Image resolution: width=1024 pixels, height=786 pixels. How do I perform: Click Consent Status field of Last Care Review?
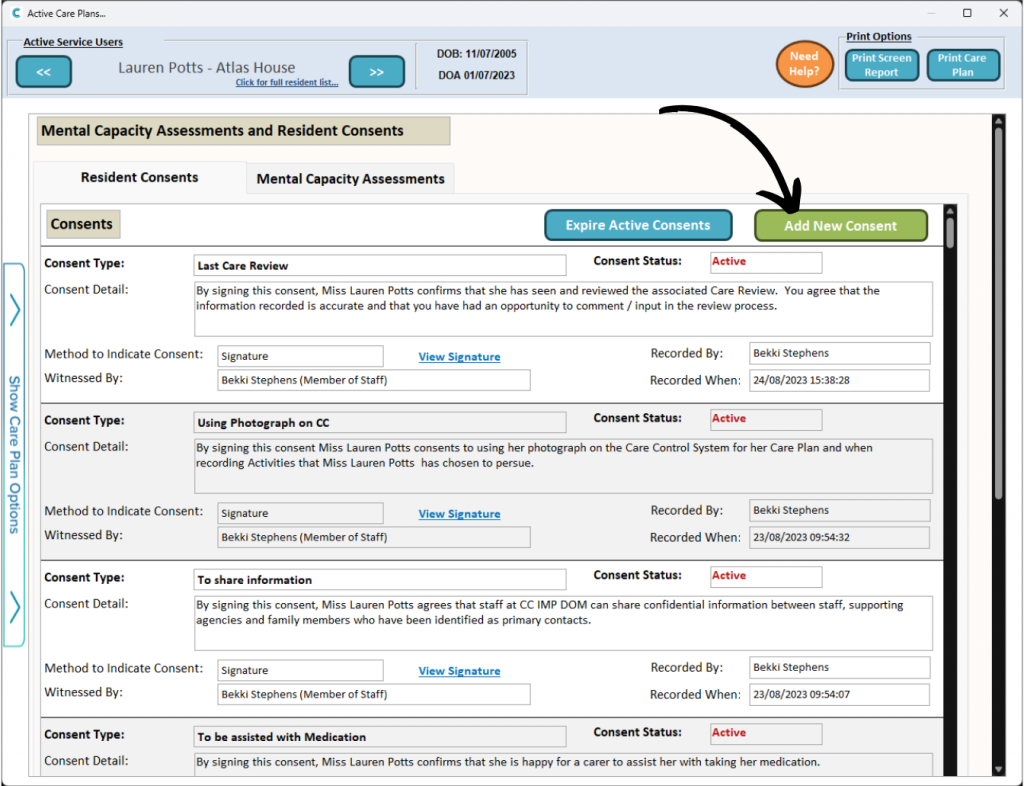(x=766, y=262)
